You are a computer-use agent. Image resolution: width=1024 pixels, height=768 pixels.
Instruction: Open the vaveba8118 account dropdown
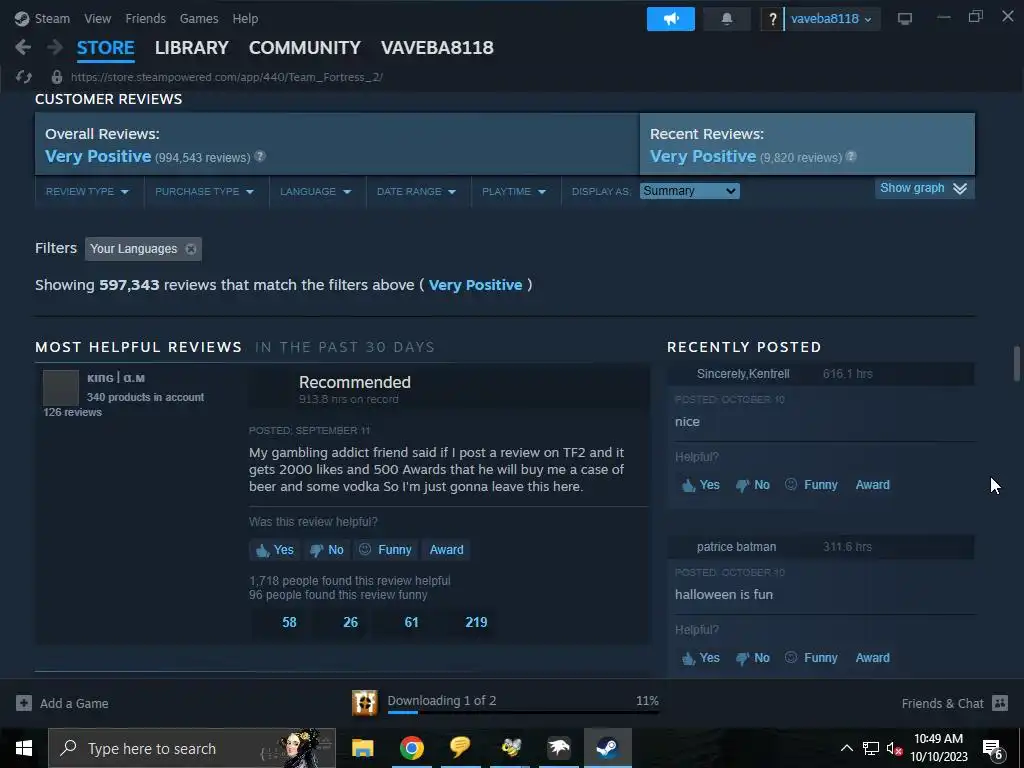(x=831, y=19)
